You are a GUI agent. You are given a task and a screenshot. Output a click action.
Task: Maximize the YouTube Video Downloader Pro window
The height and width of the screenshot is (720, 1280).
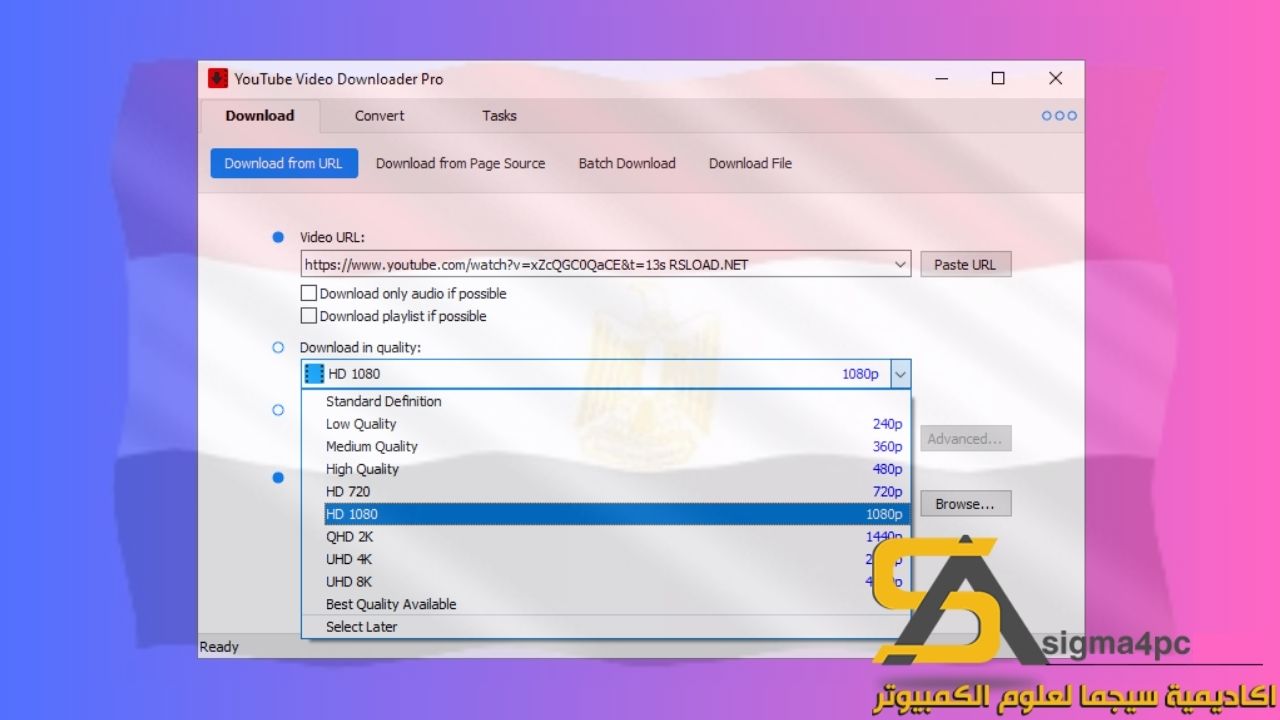click(998, 78)
